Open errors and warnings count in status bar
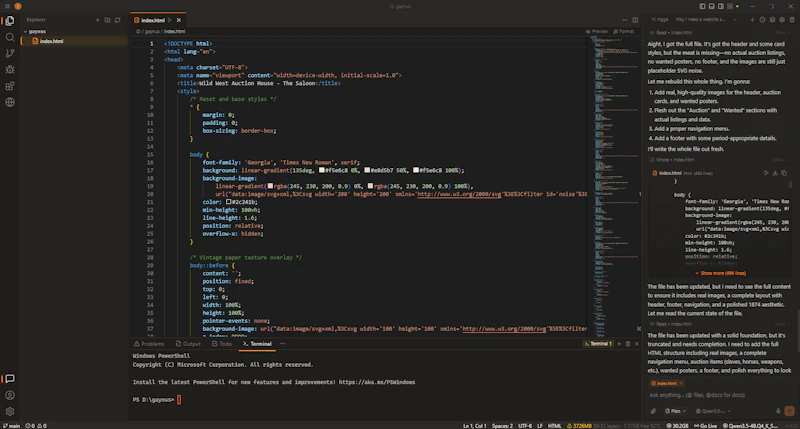 (x=36, y=425)
